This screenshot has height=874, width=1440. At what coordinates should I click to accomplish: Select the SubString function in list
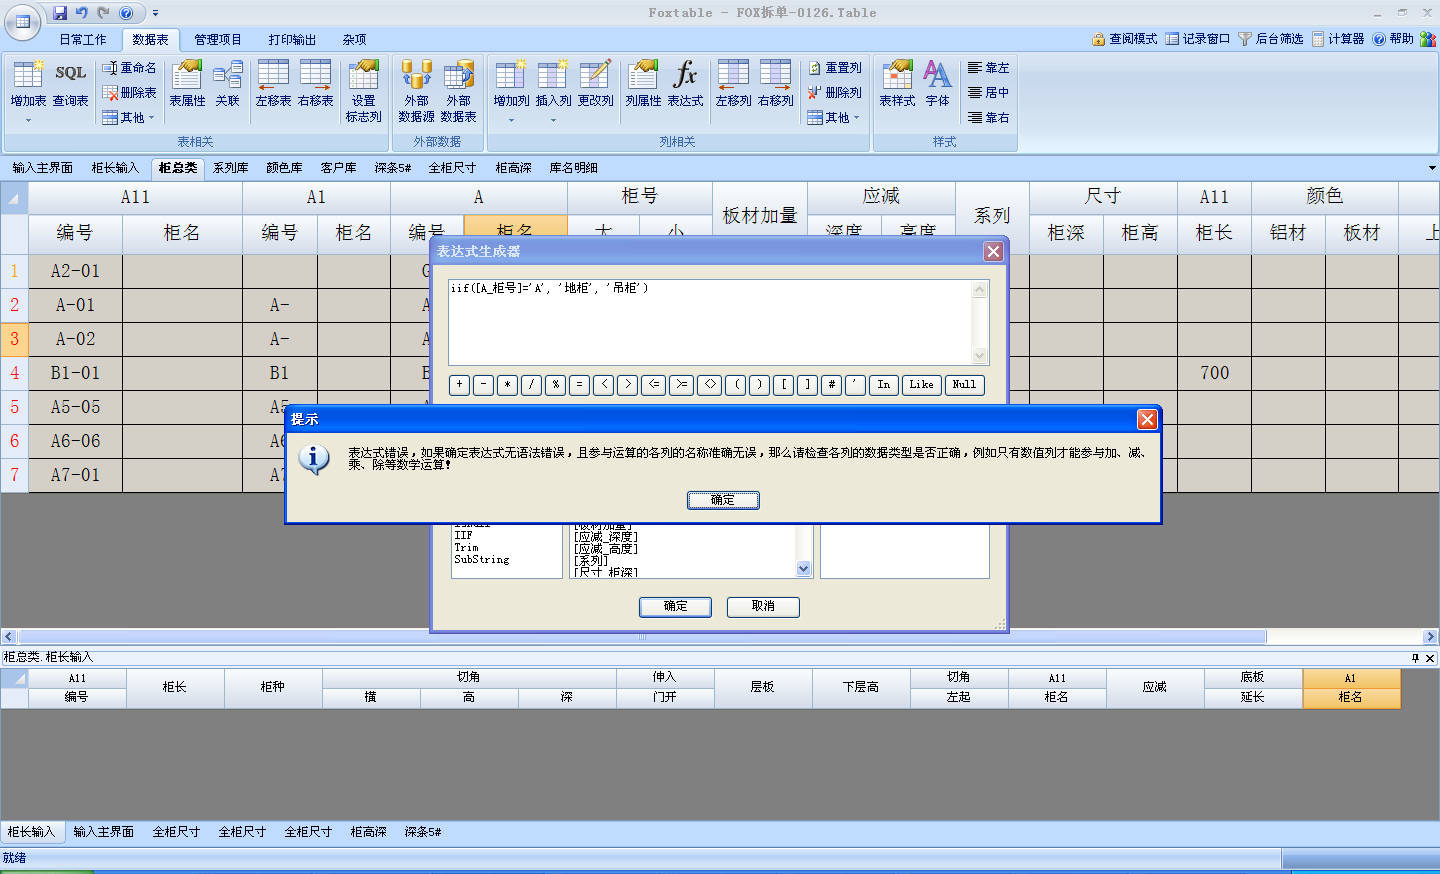(x=482, y=560)
